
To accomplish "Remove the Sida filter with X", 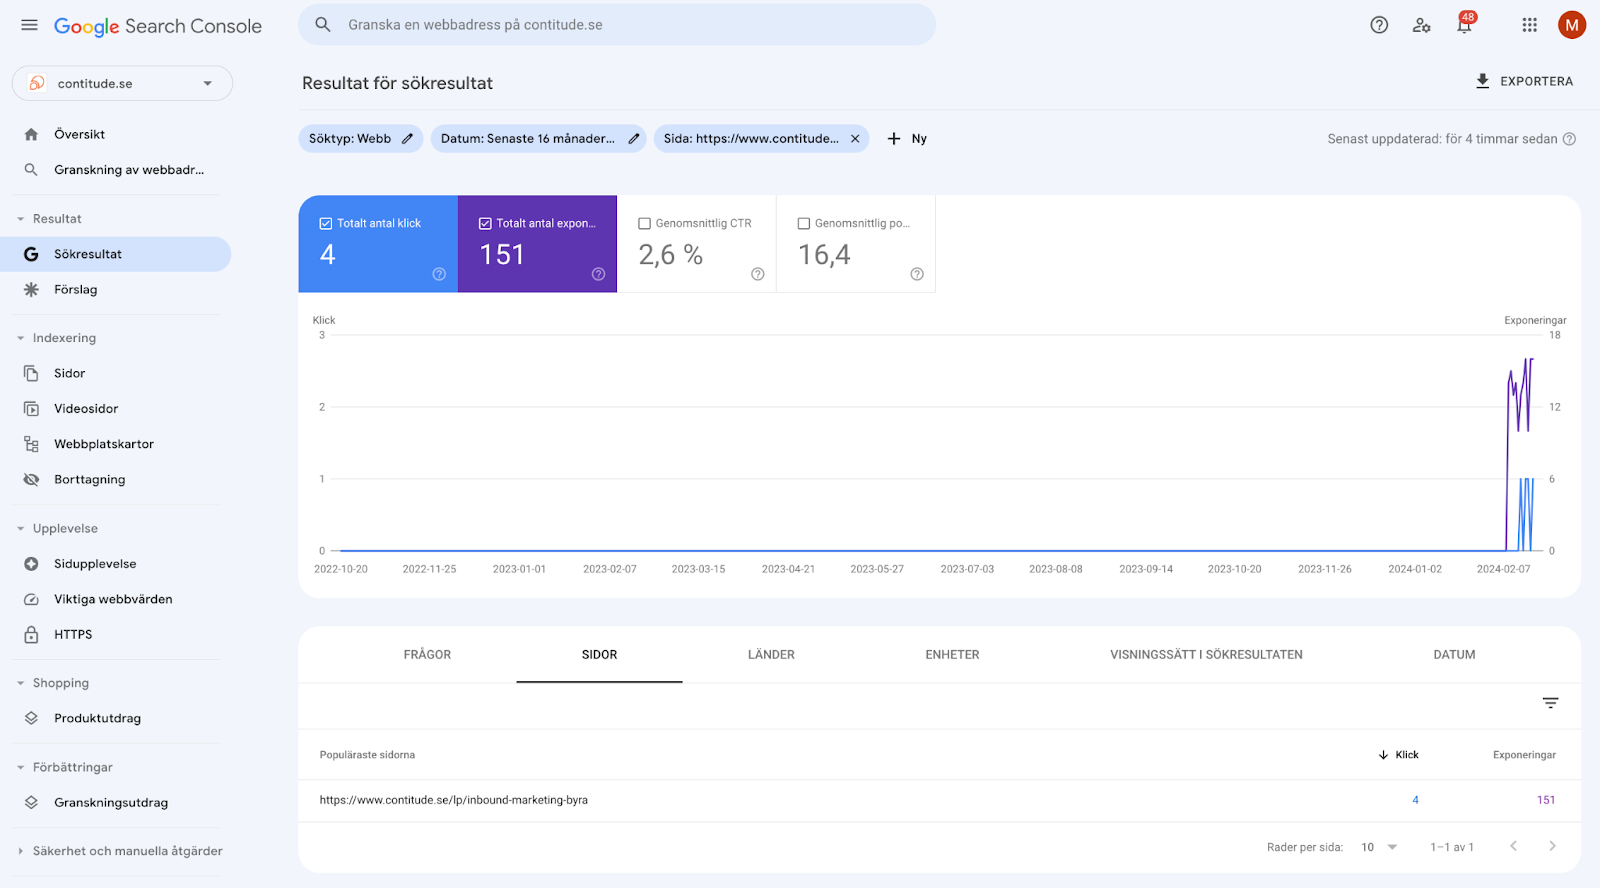I will [855, 139].
